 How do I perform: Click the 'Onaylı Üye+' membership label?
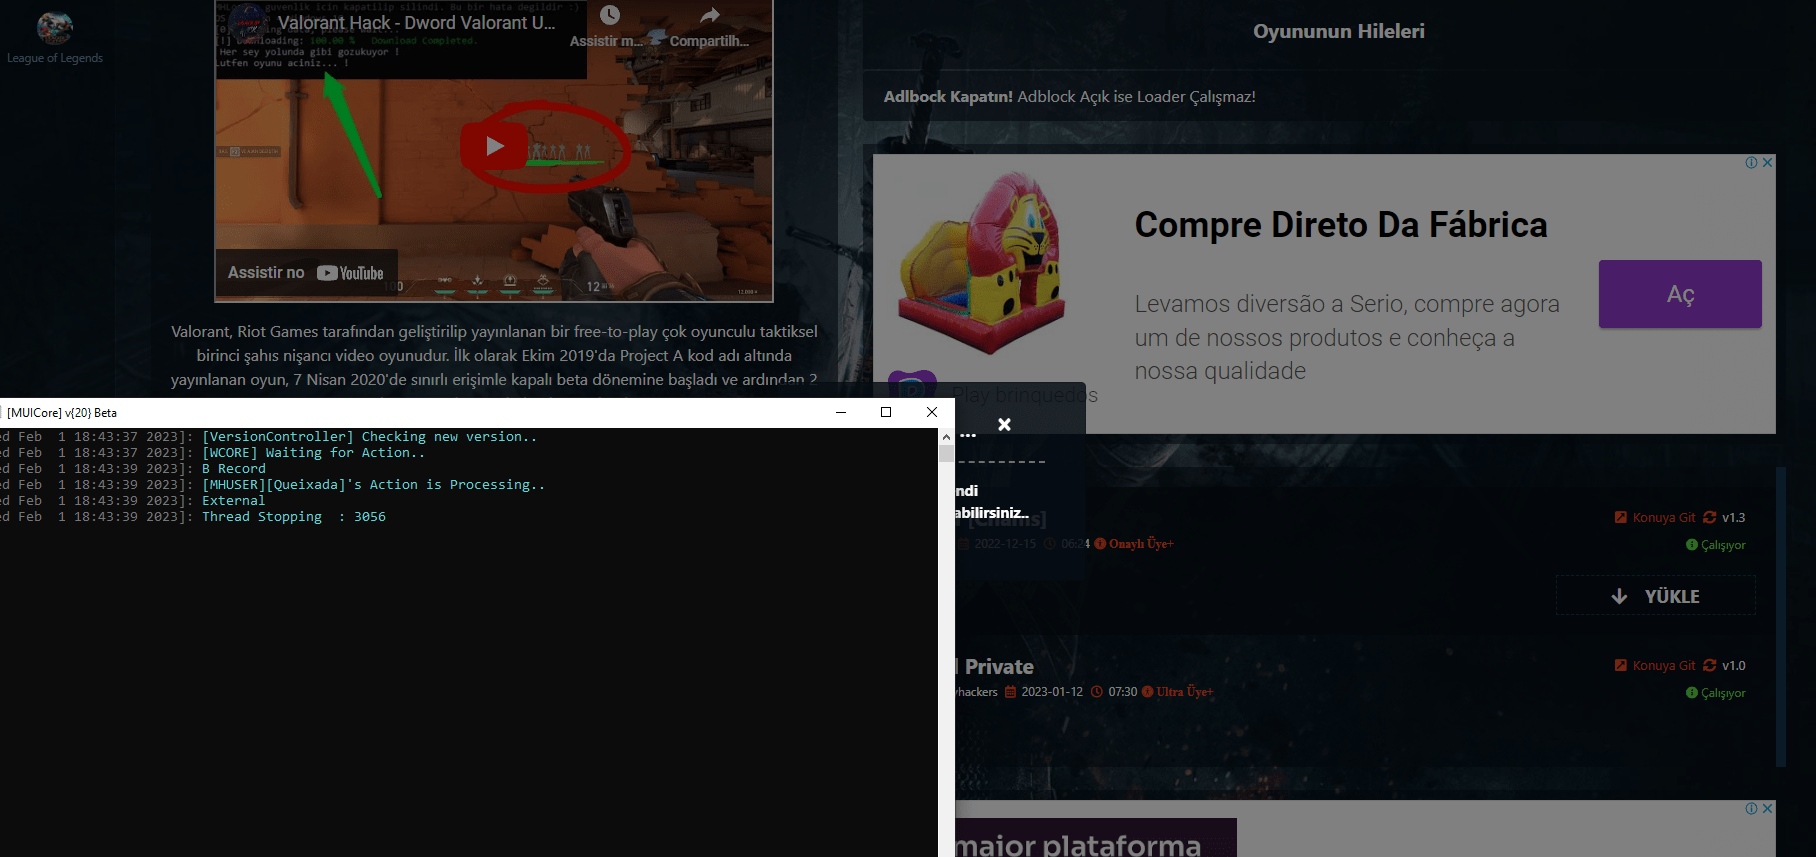[1141, 544]
